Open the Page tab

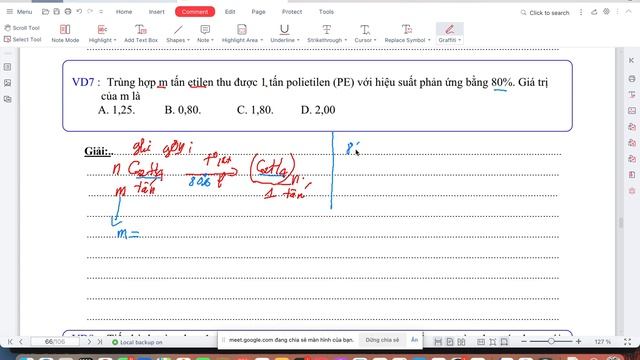point(258,12)
